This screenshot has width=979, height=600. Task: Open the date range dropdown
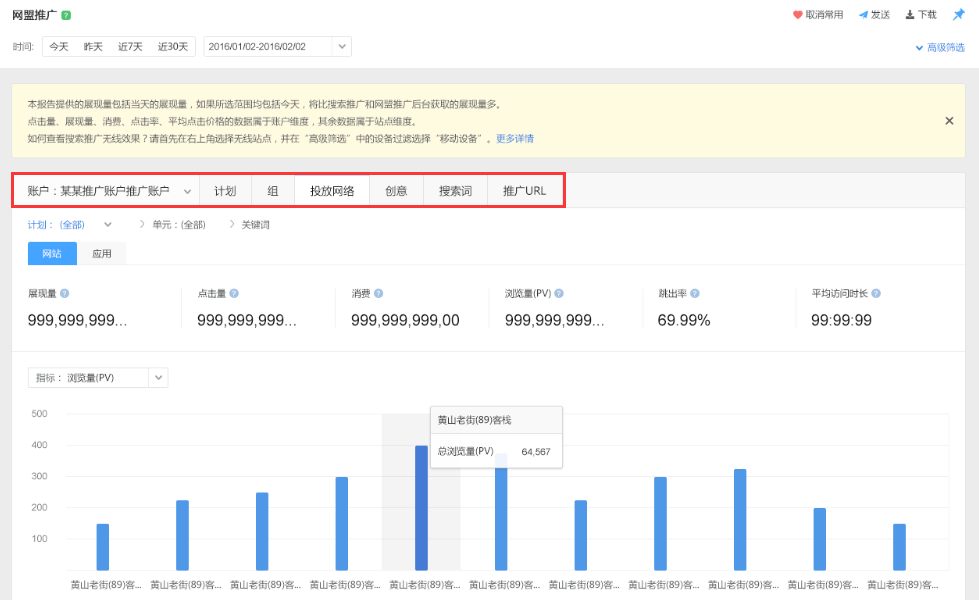[341, 47]
